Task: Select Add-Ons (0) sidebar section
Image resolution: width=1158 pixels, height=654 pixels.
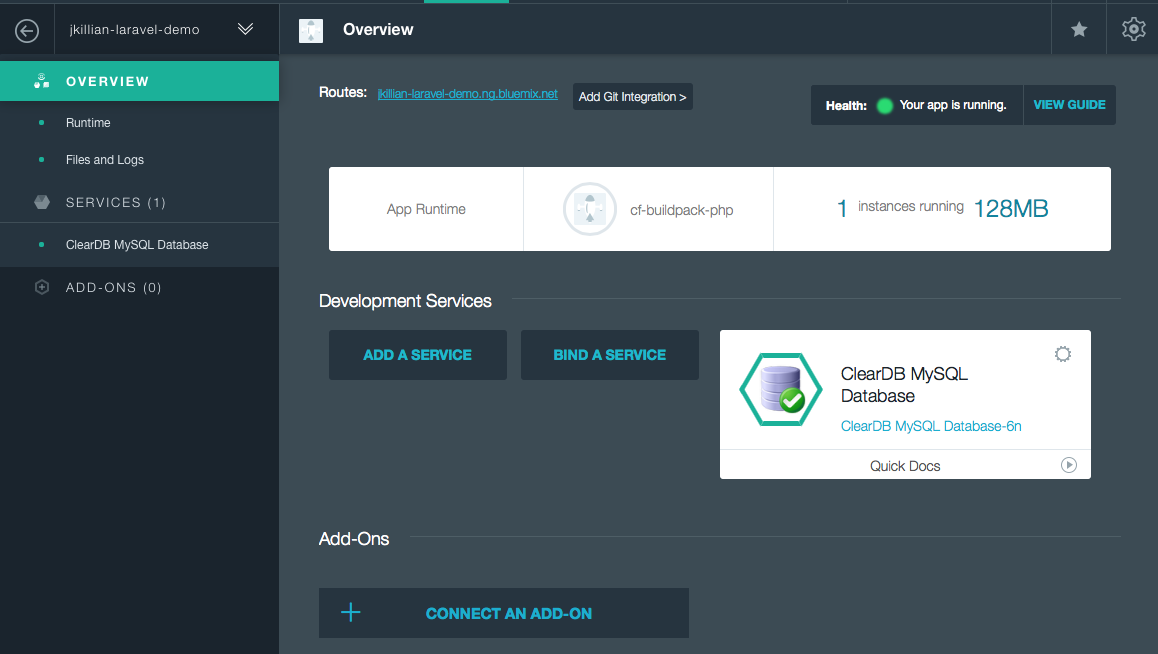Action: click(x=113, y=288)
